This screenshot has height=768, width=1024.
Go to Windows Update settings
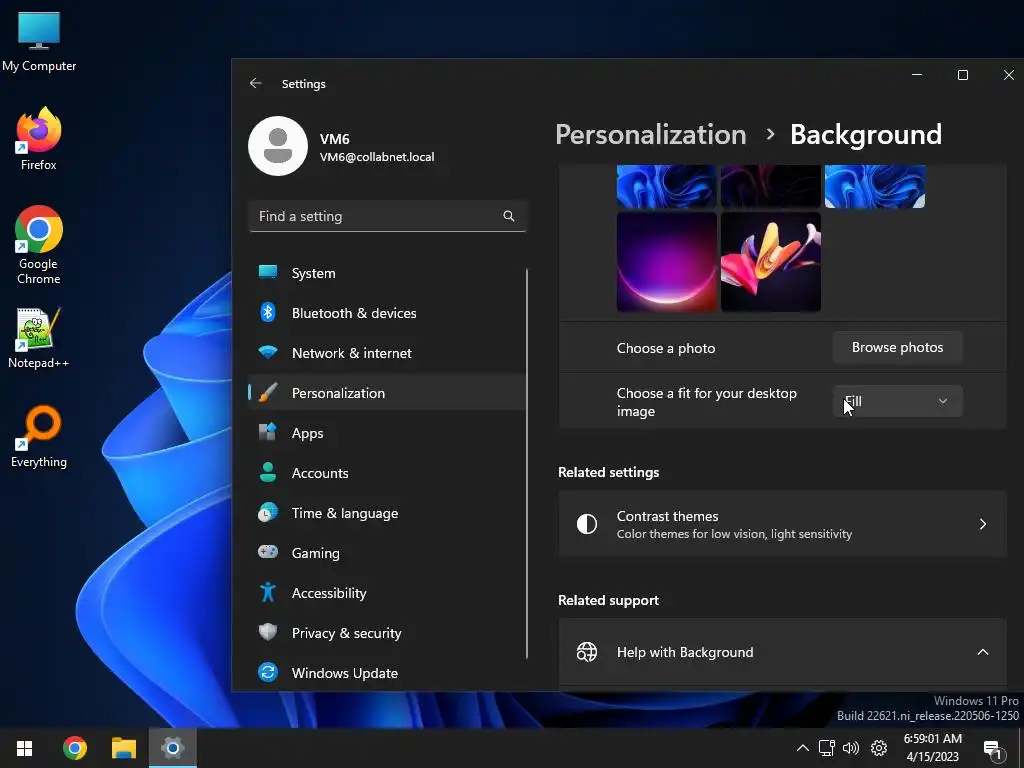coord(387,673)
